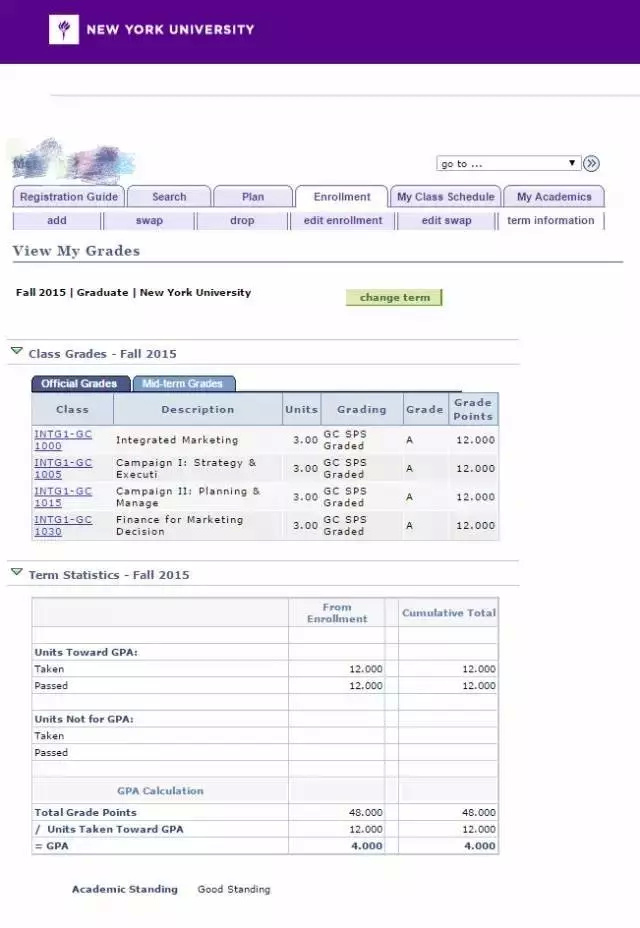Click the change term button
Image resolution: width=640 pixels, height=928 pixels.
[x=394, y=297]
